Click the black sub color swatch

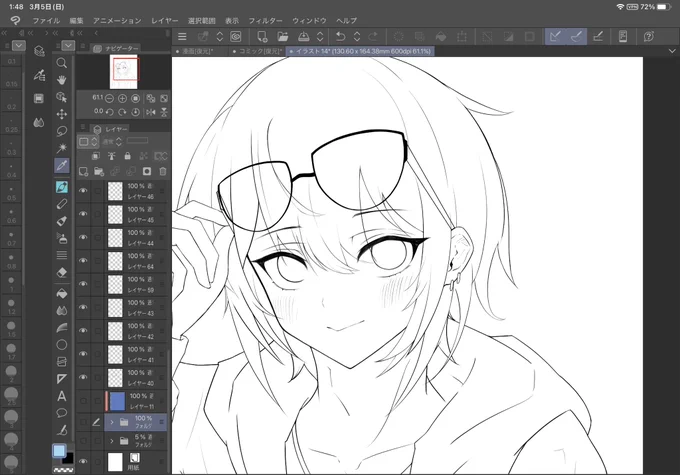point(69,458)
